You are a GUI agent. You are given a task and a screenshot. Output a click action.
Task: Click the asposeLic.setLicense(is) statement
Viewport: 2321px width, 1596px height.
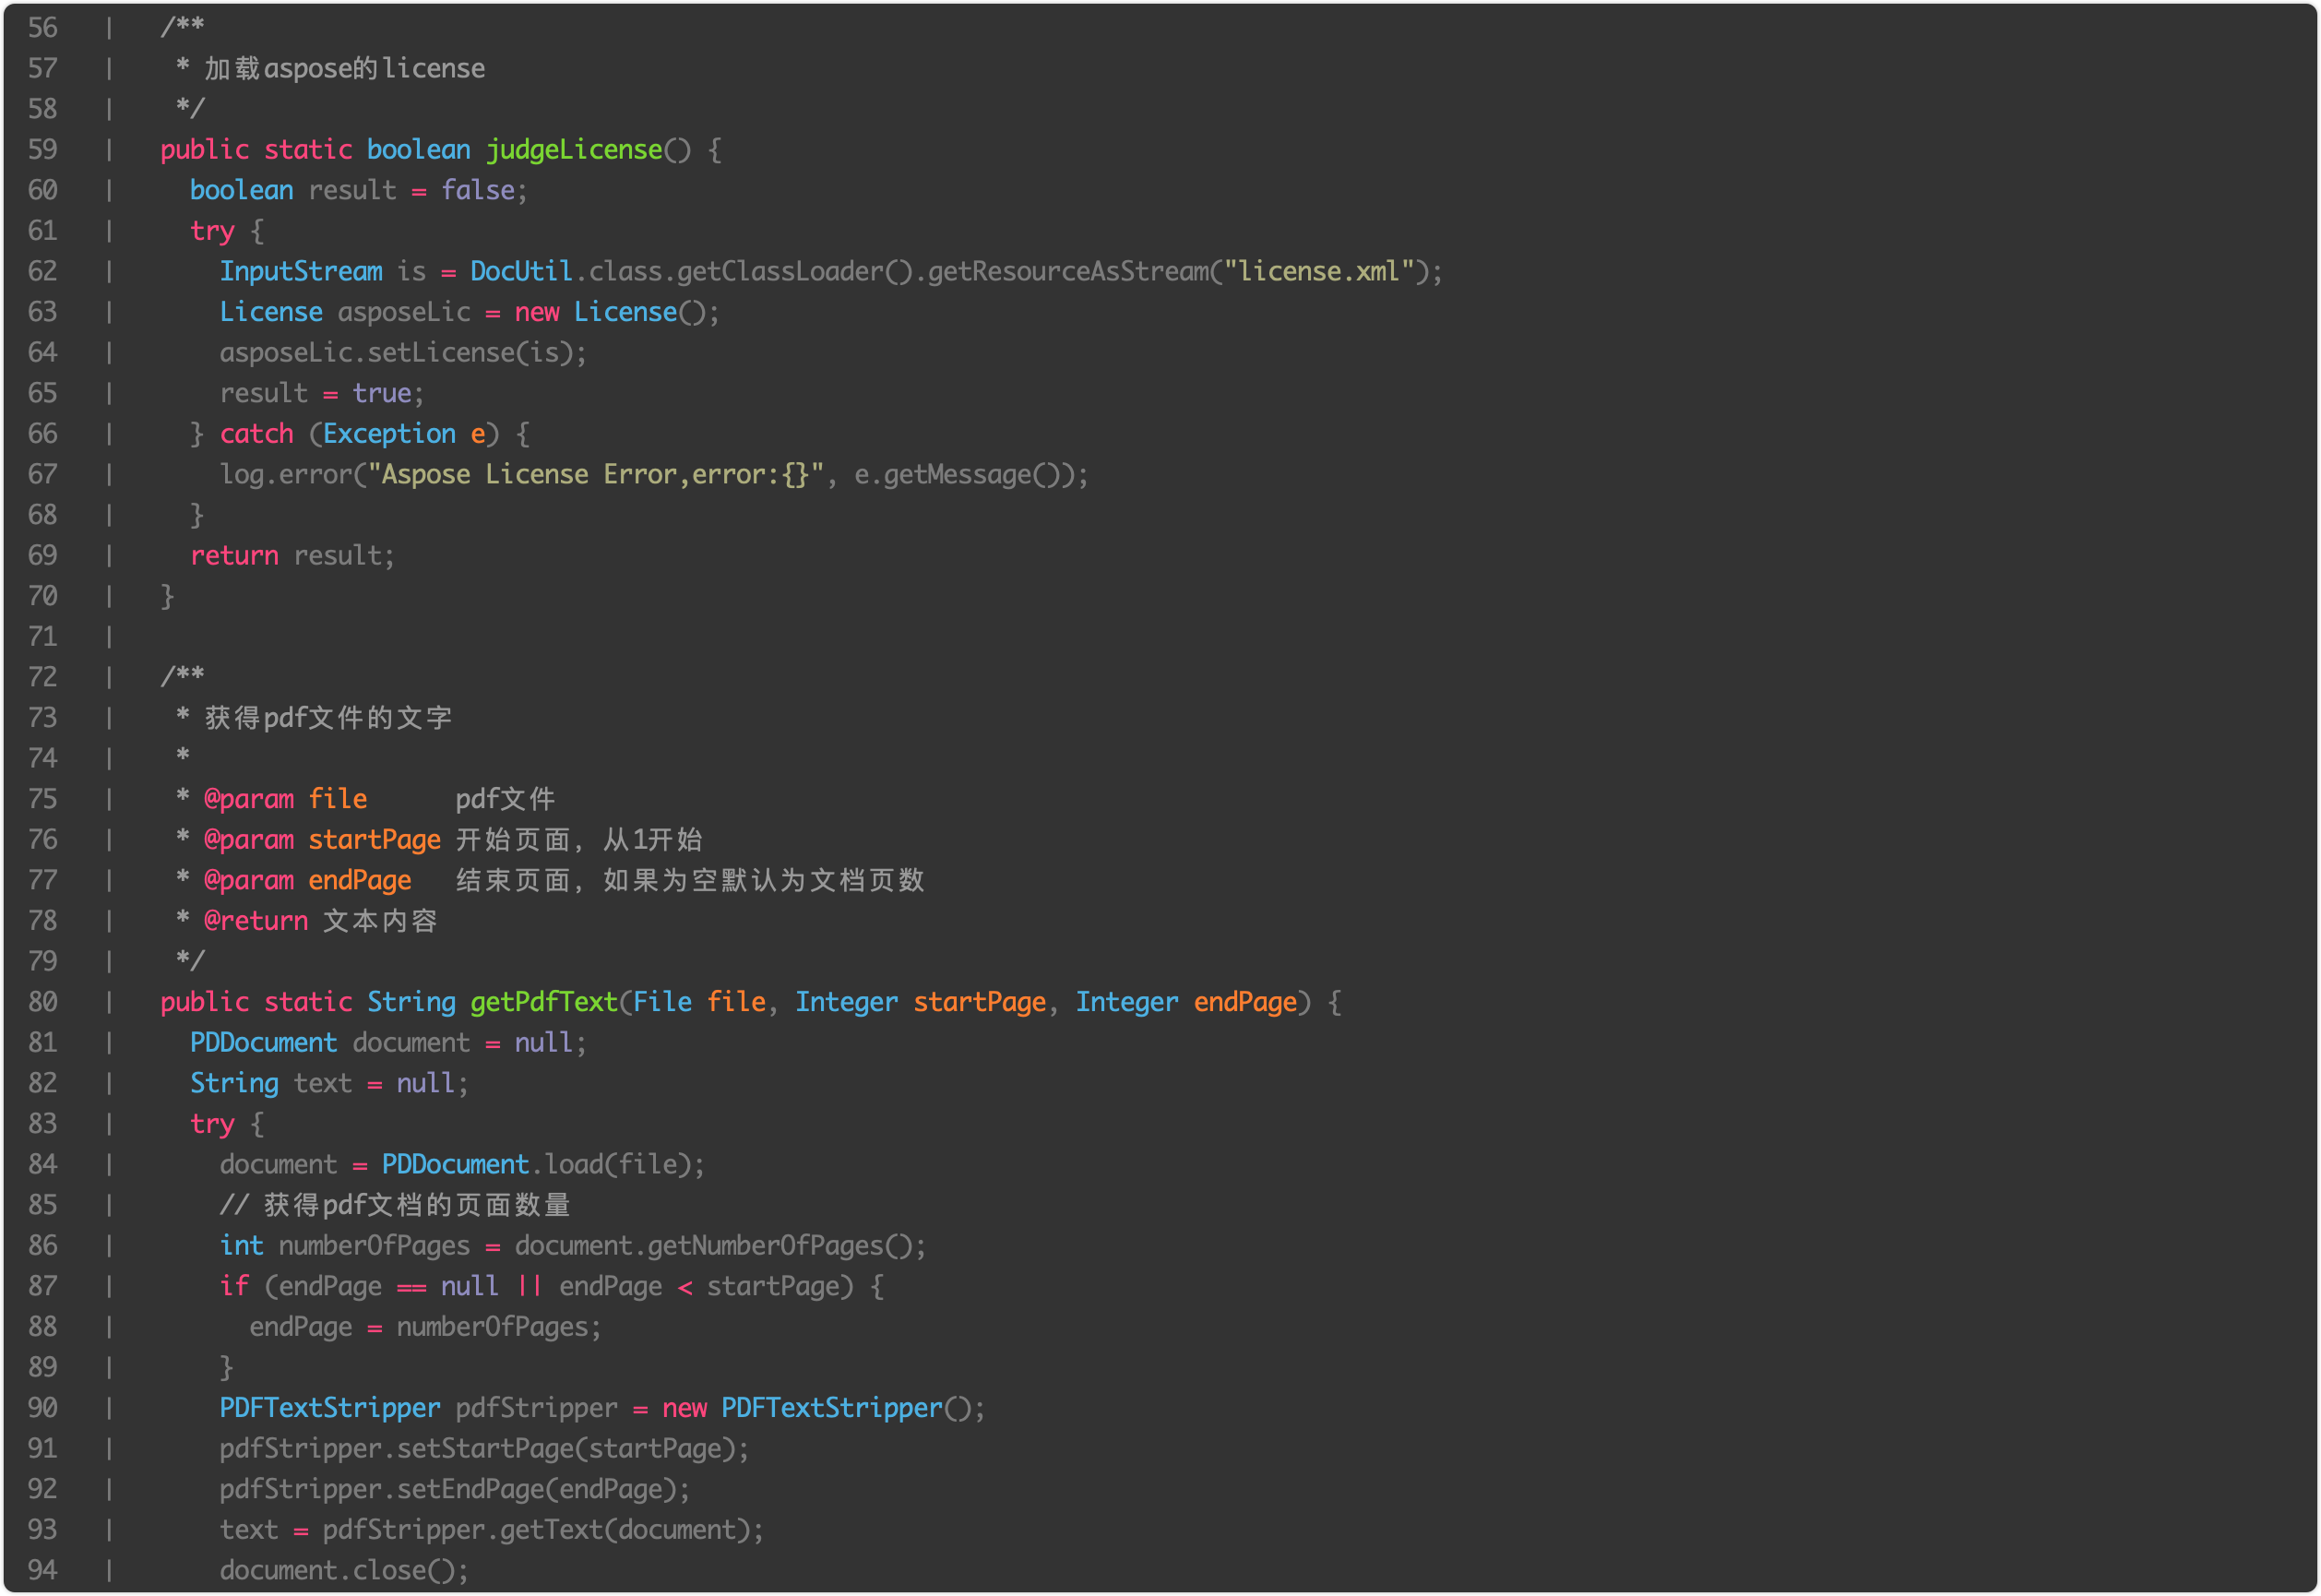coord(402,353)
